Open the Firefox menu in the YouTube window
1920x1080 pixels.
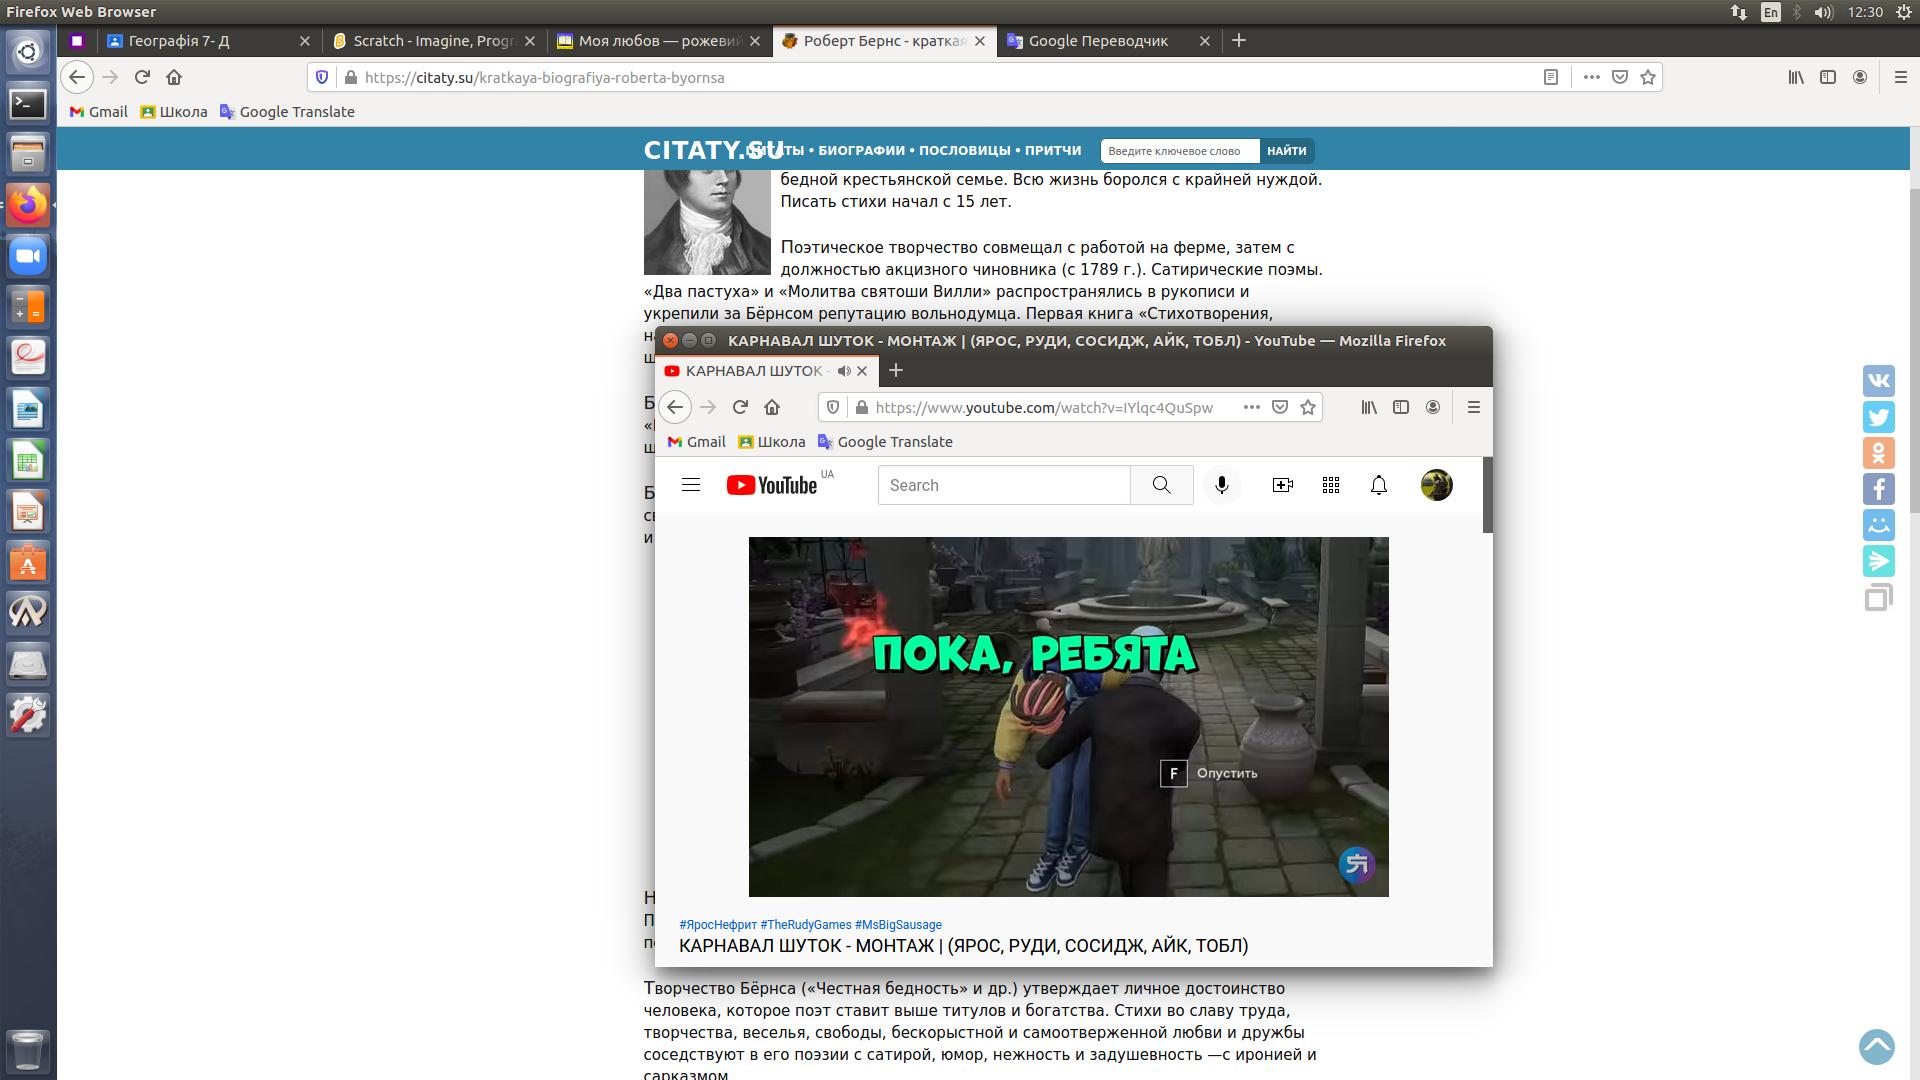click(x=1473, y=407)
